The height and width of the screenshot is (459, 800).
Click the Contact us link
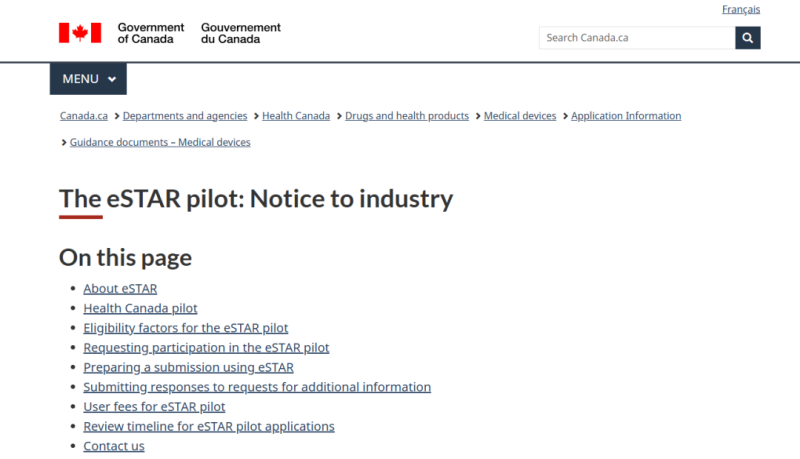pyautogui.click(x=114, y=446)
